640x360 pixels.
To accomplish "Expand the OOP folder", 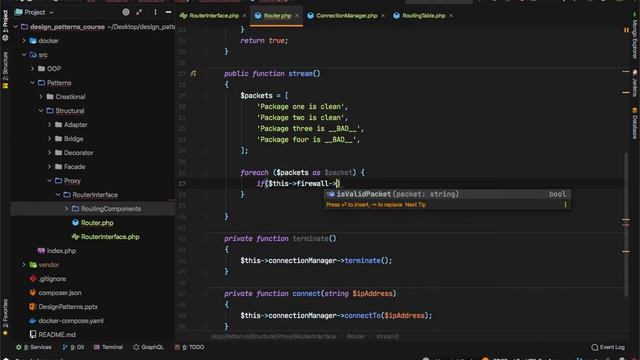I will (x=32, y=69).
